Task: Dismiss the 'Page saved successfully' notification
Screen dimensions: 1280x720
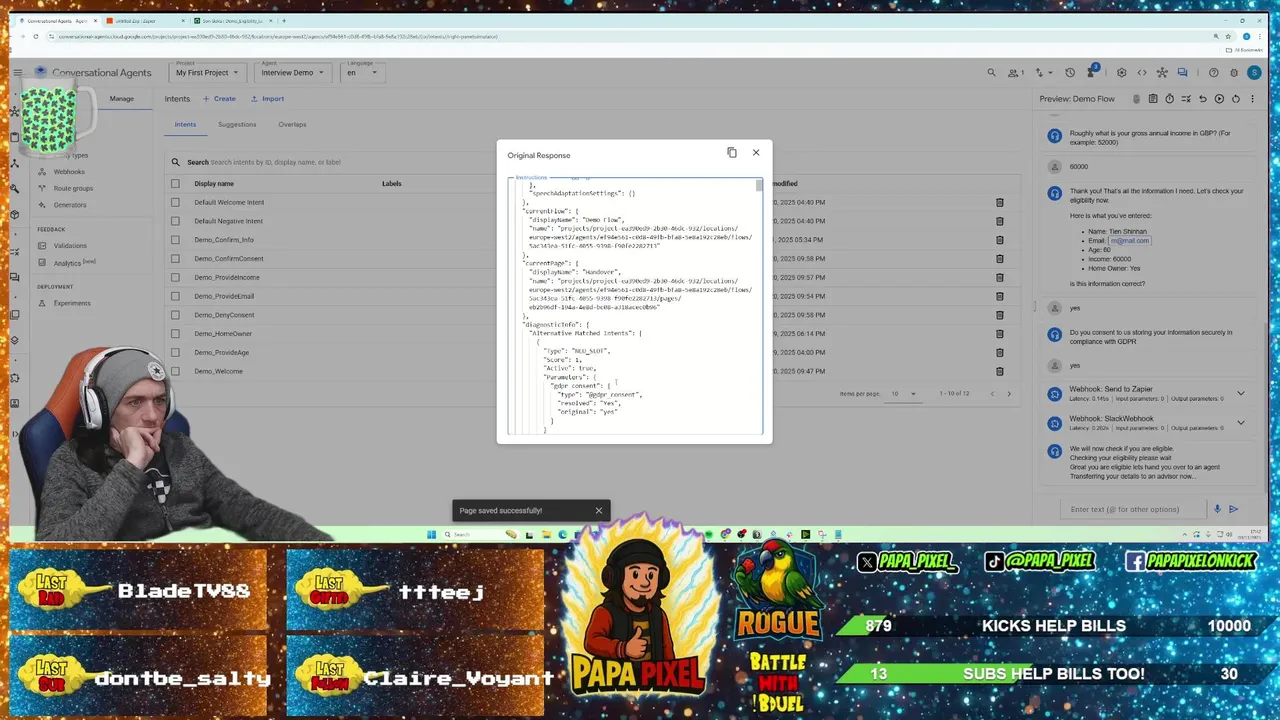Action: [x=599, y=510]
